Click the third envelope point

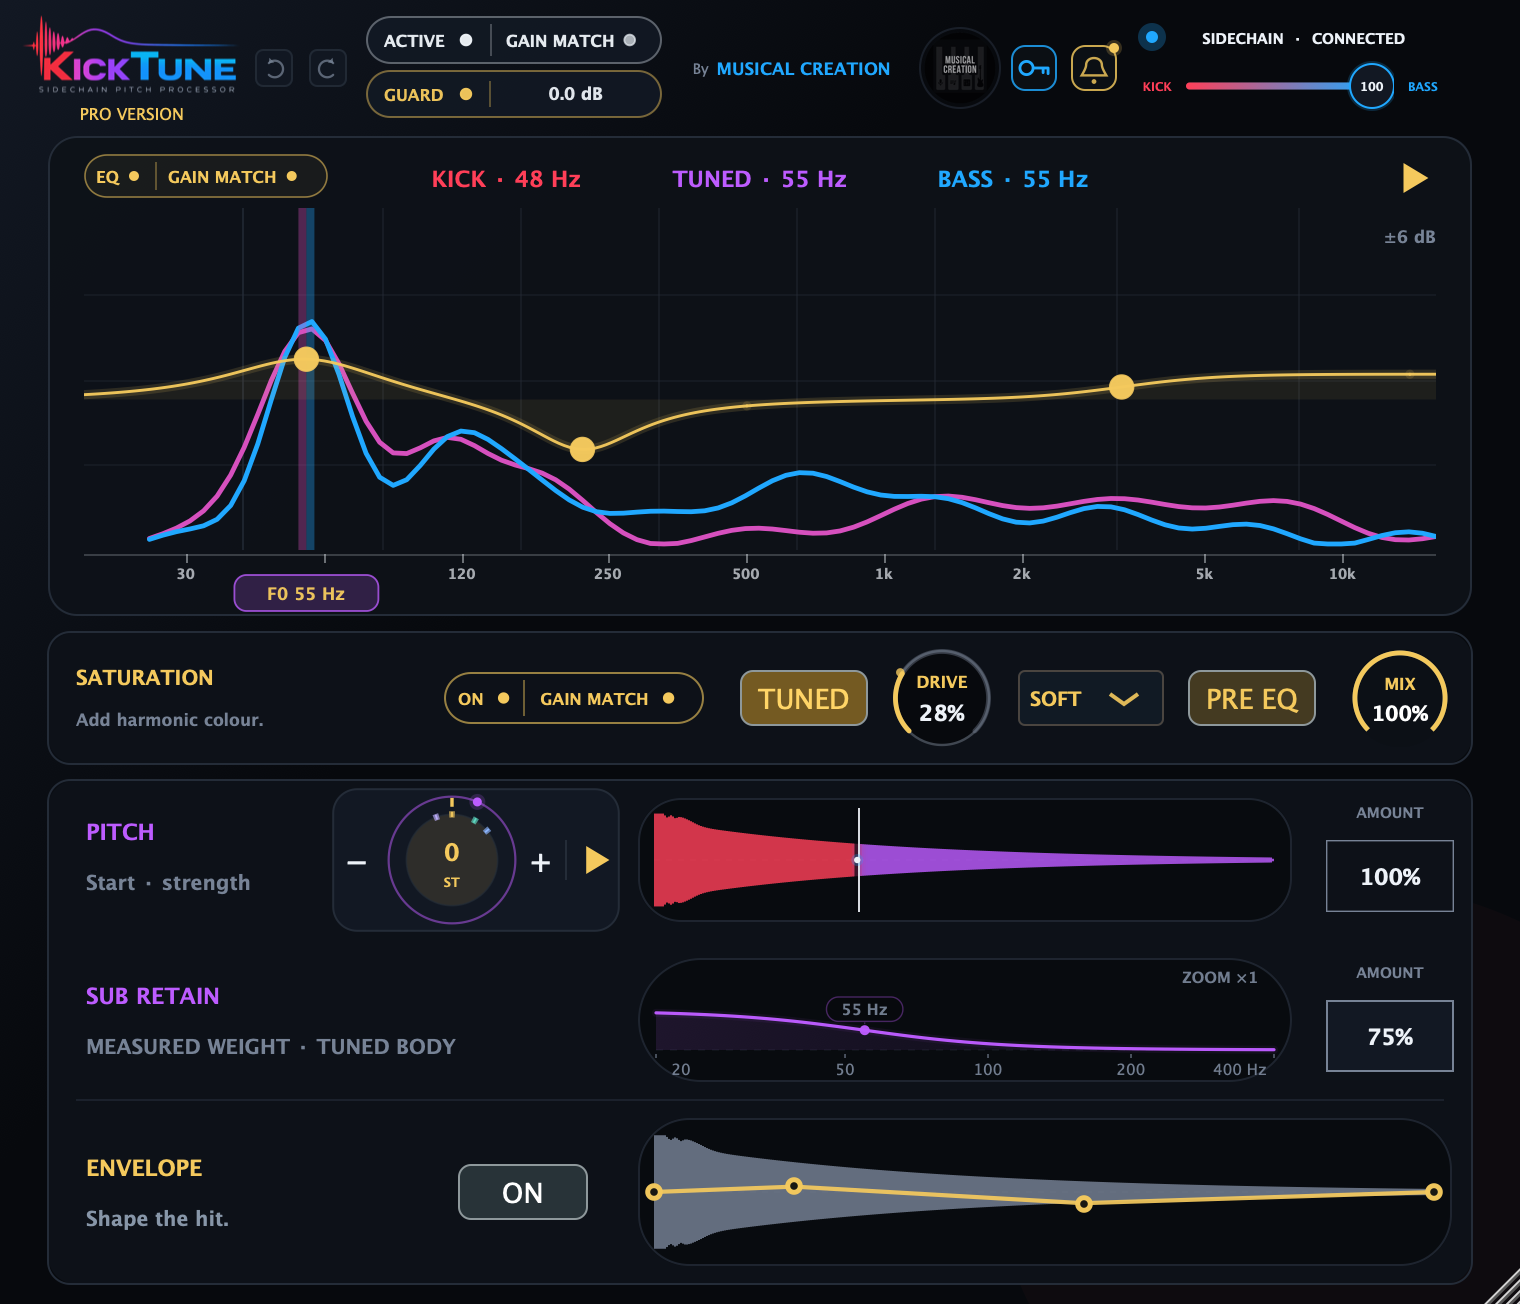pos(1083,1204)
